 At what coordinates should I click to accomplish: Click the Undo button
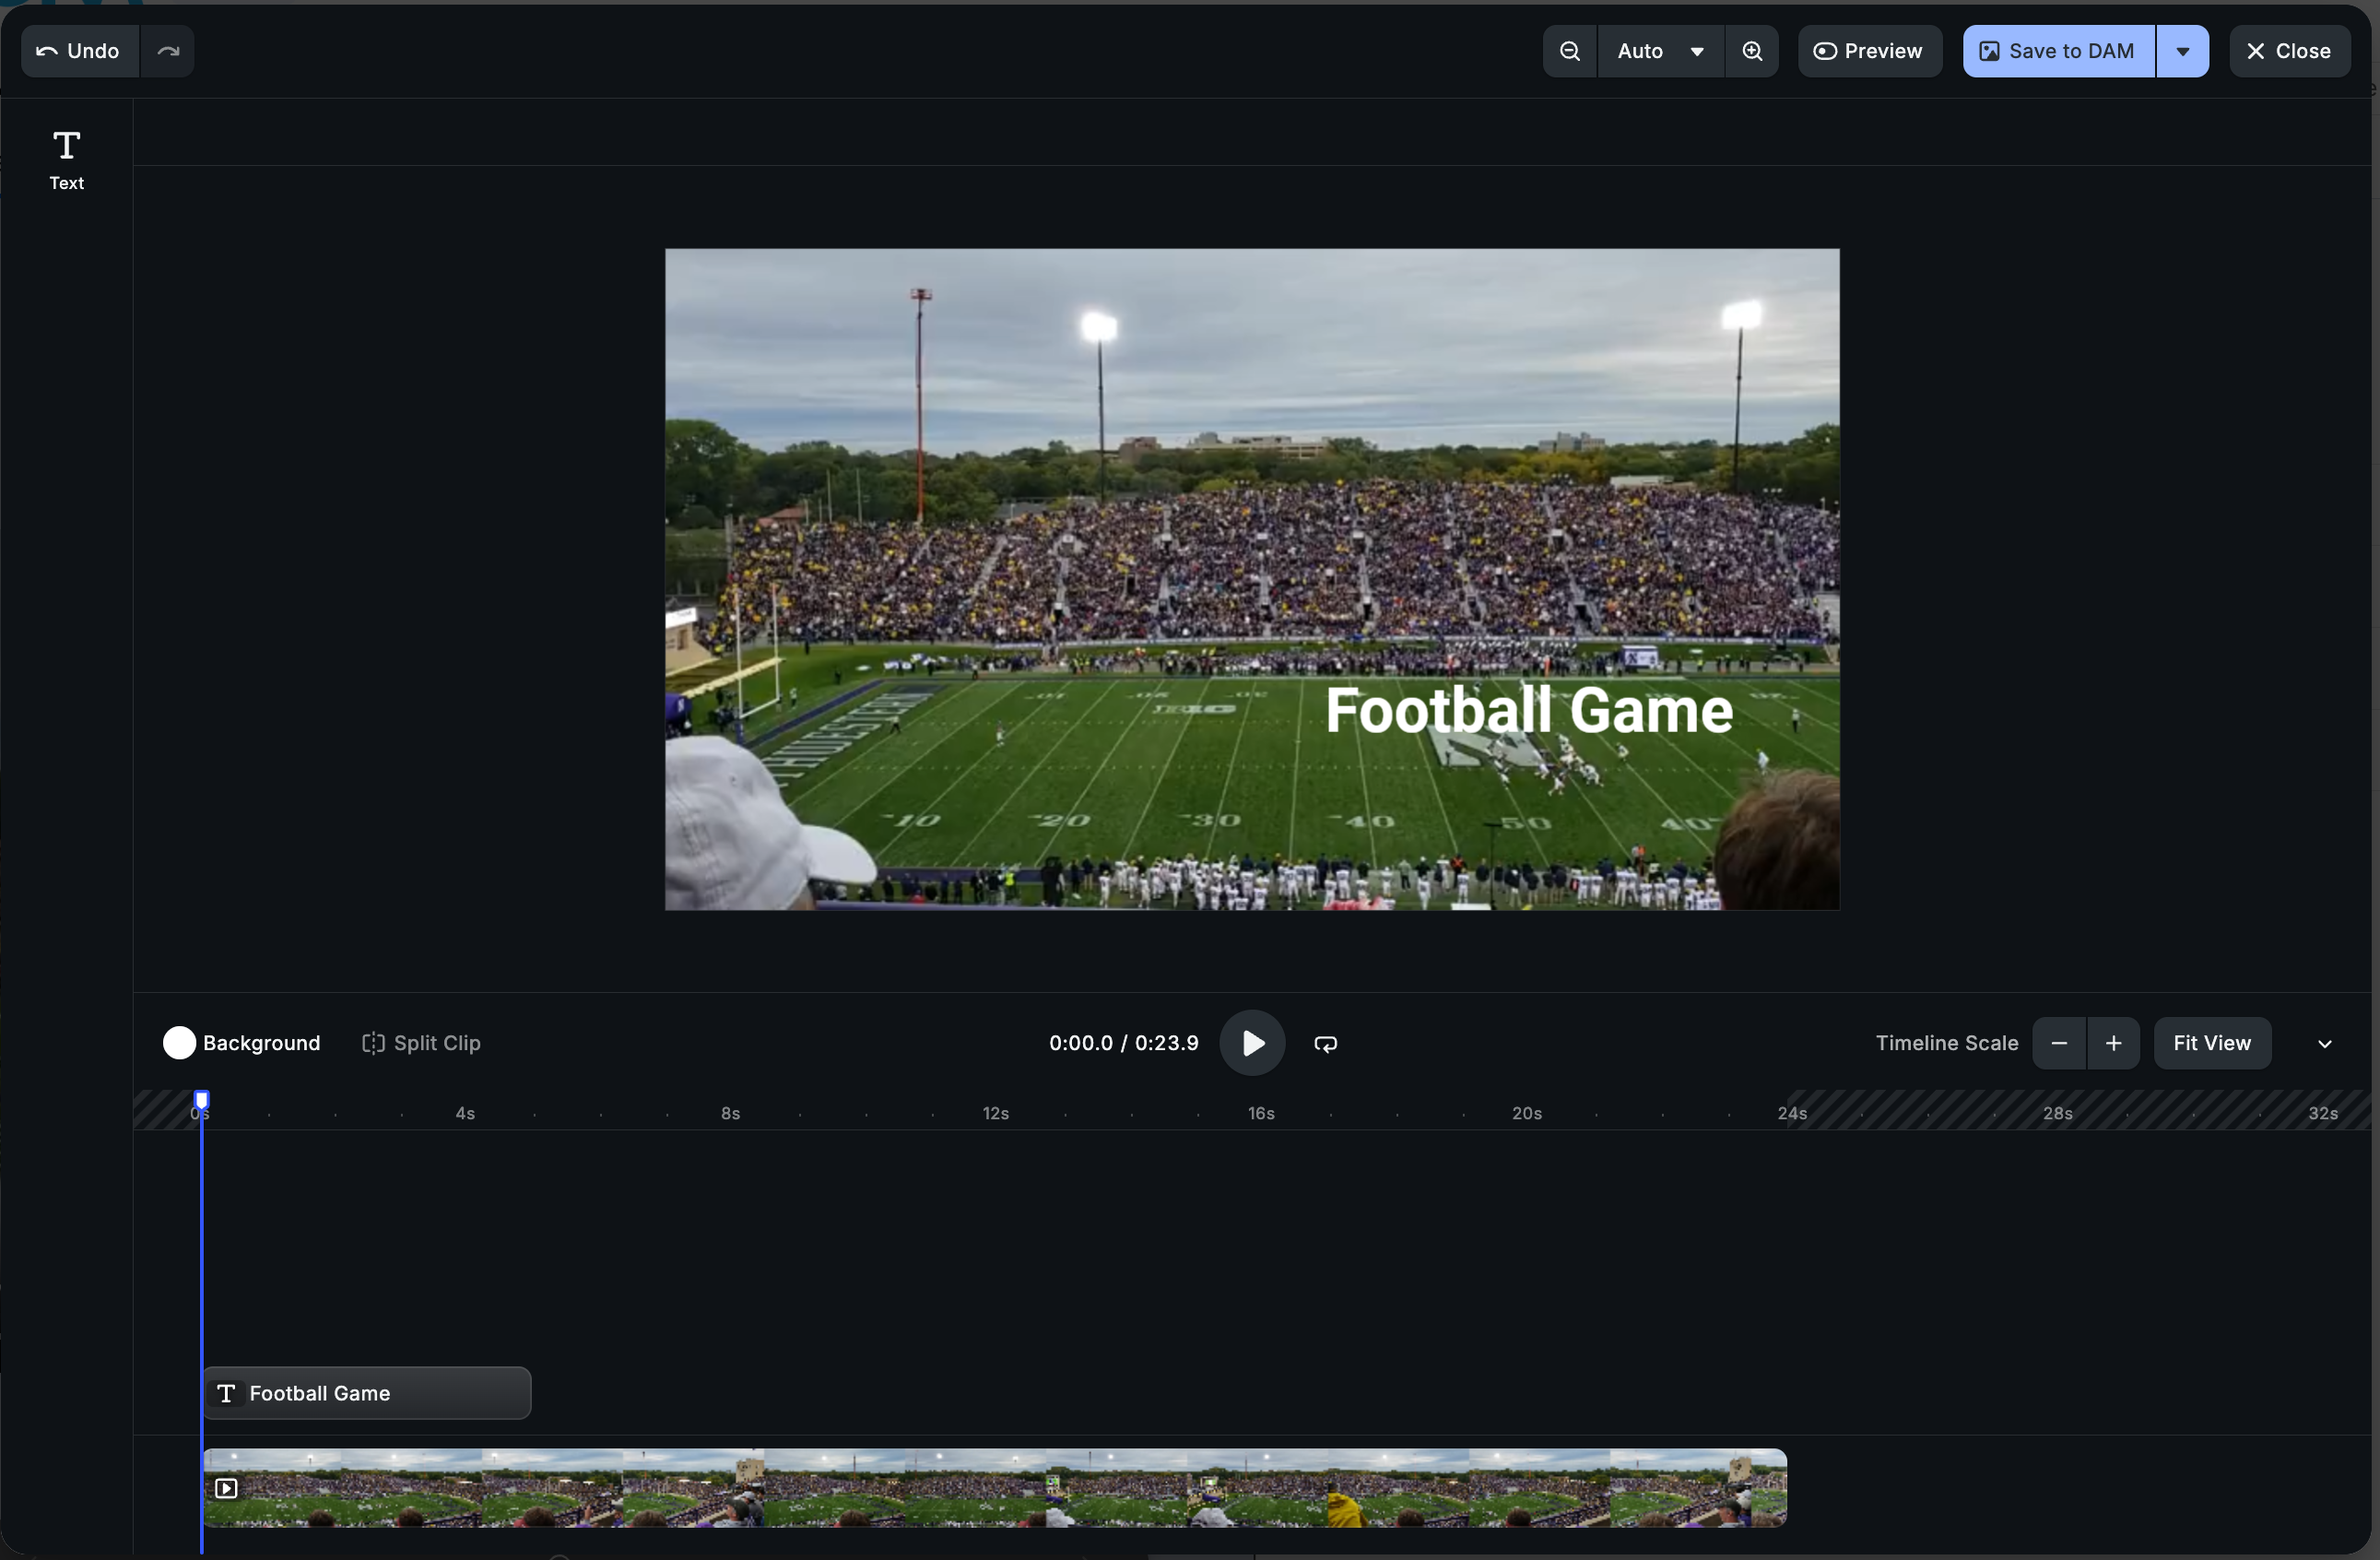pos(79,51)
